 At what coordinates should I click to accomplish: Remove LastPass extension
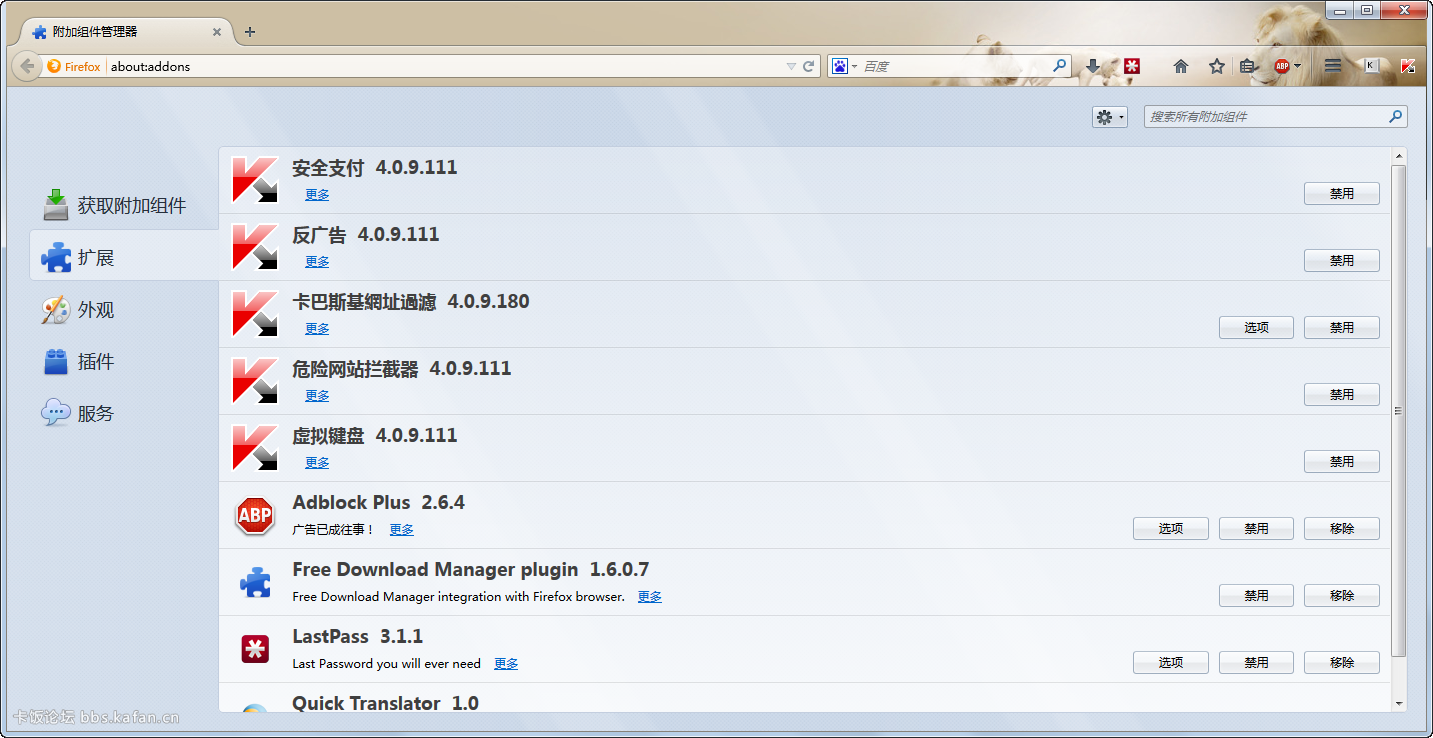1341,663
